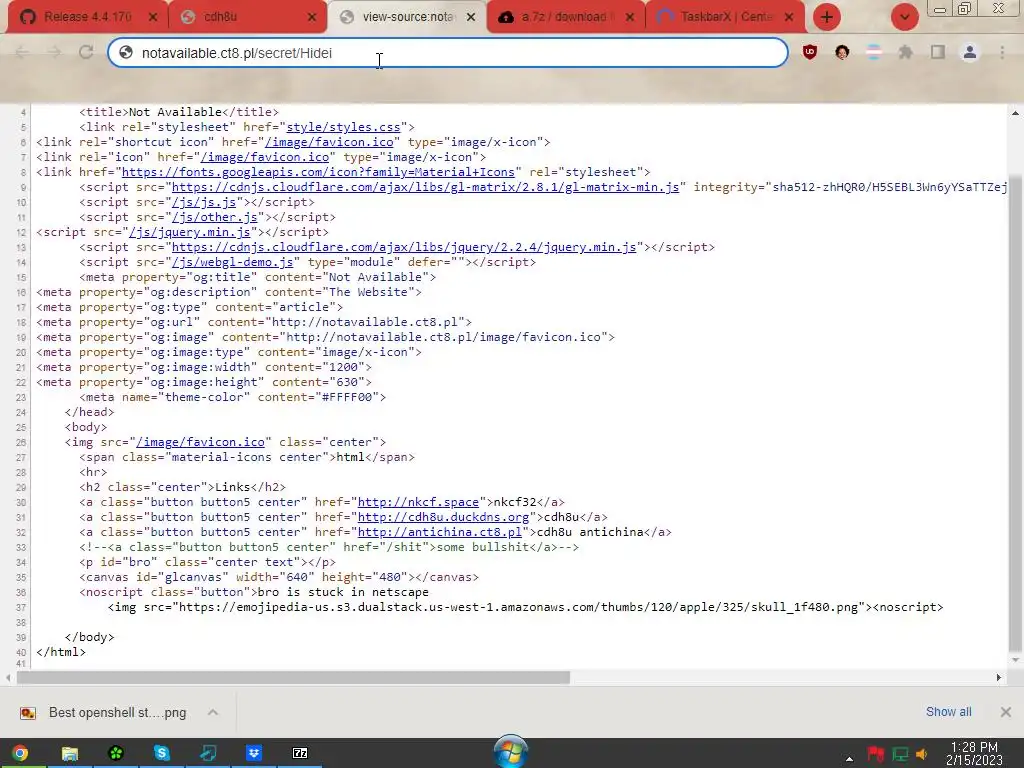Click the reload page icon

click(x=86, y=52)
